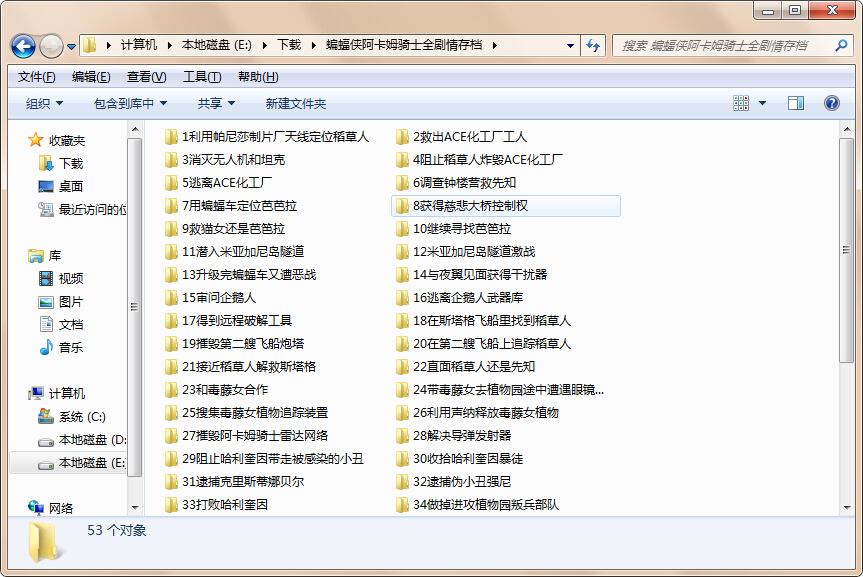Select folder 3消灭无人机和坦克
The image size is (863, 577).
pos(225,160)
